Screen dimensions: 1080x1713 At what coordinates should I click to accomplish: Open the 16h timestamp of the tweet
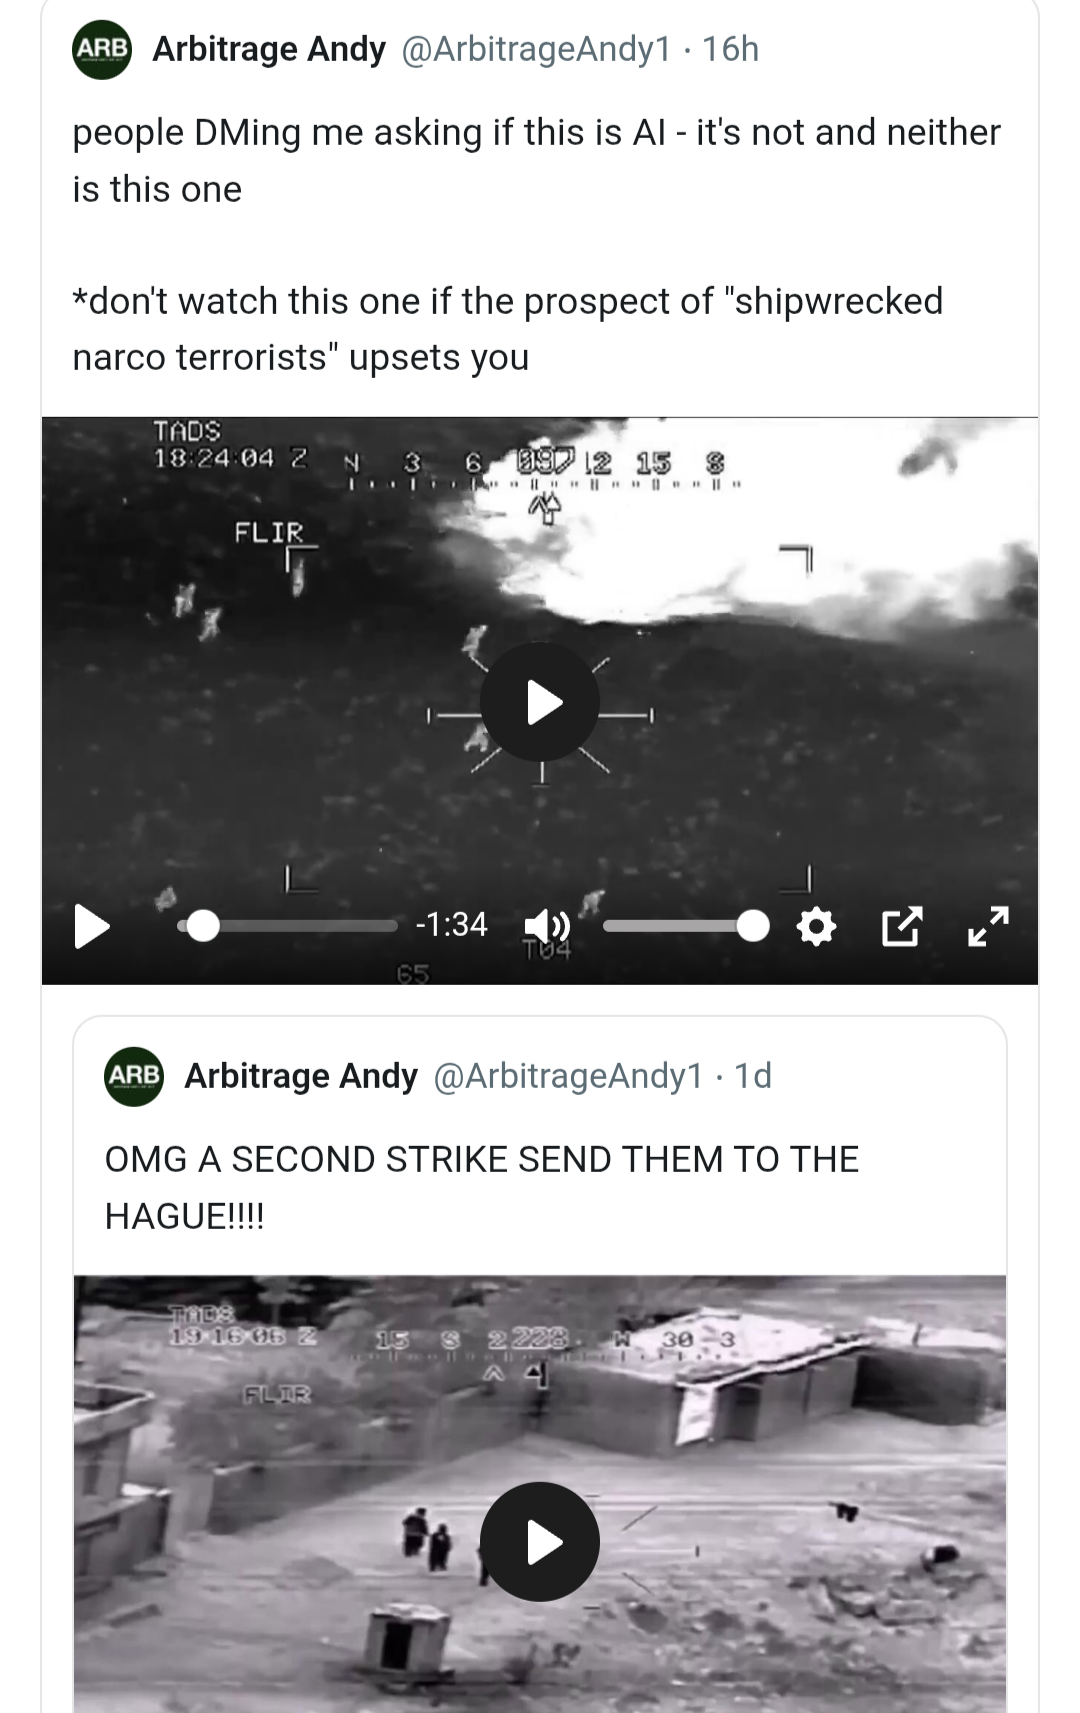730,49
